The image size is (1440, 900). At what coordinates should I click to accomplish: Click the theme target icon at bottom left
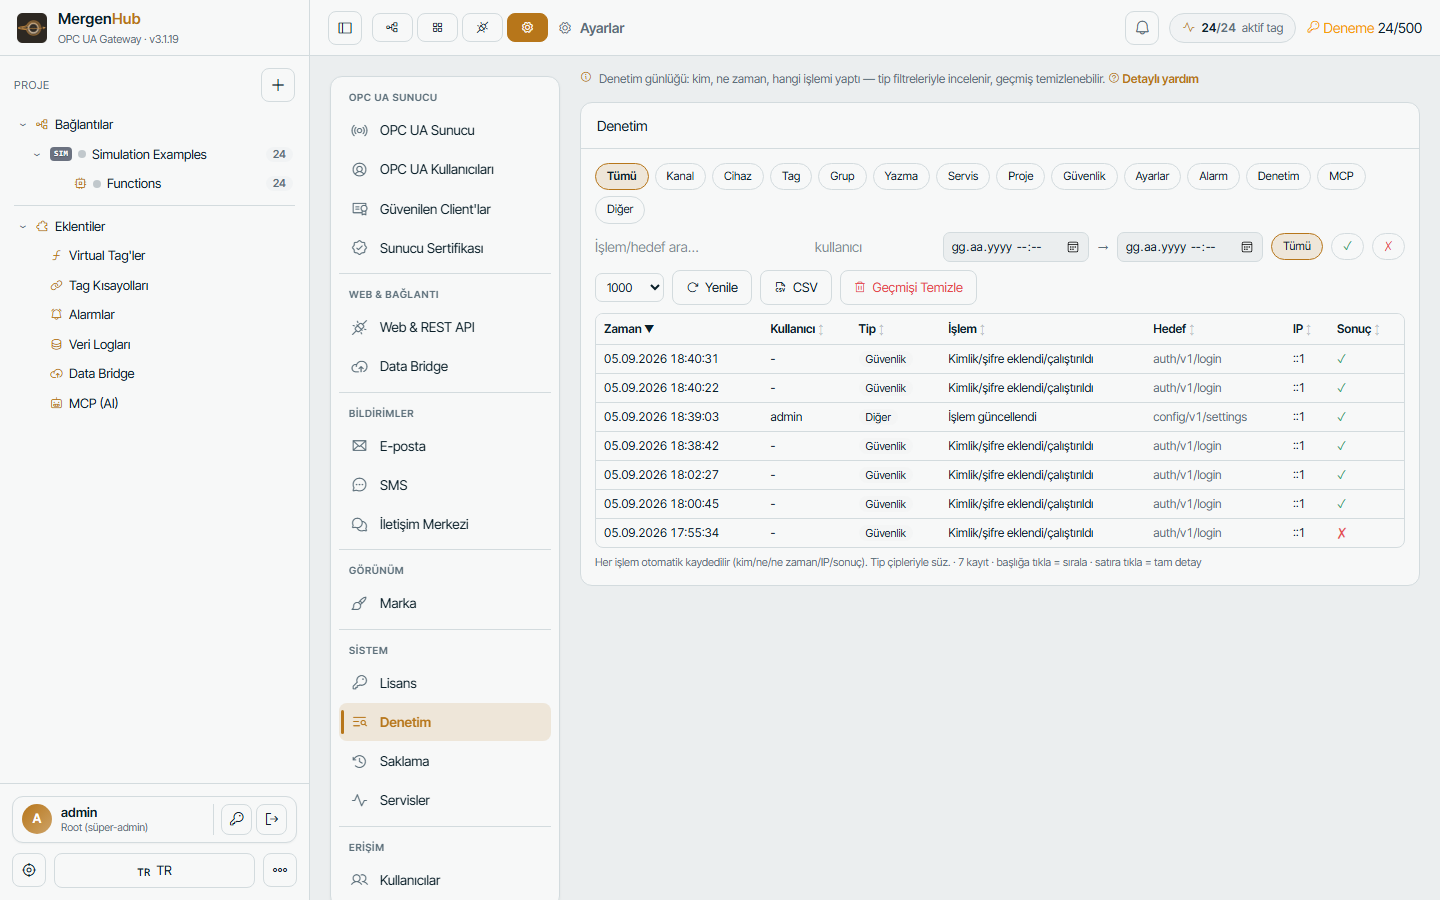29,870
